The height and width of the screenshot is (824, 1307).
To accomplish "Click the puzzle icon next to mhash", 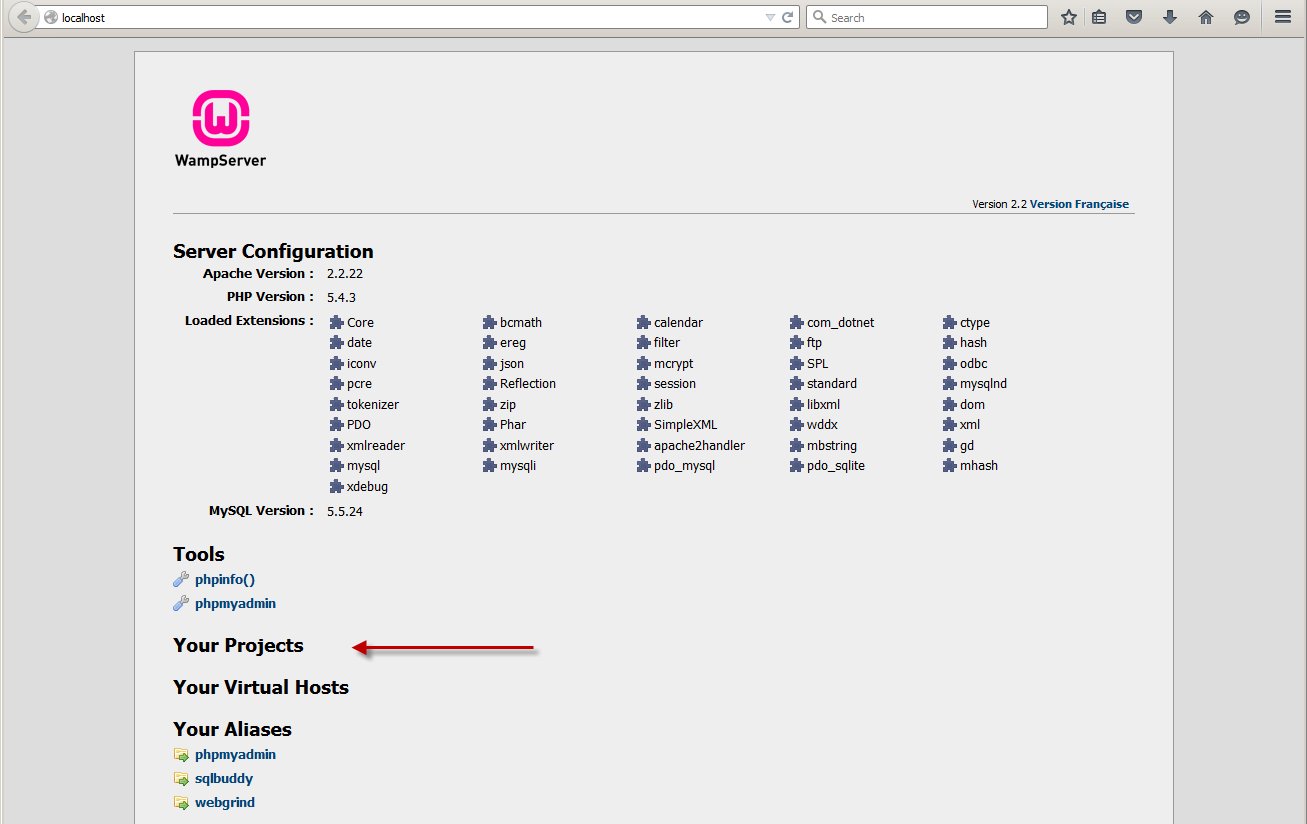I will (x=950, y=465).
